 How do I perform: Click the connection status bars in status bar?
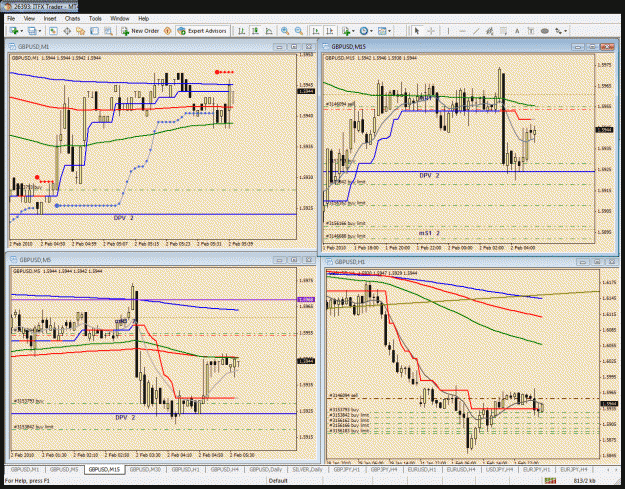pos(550,481)
